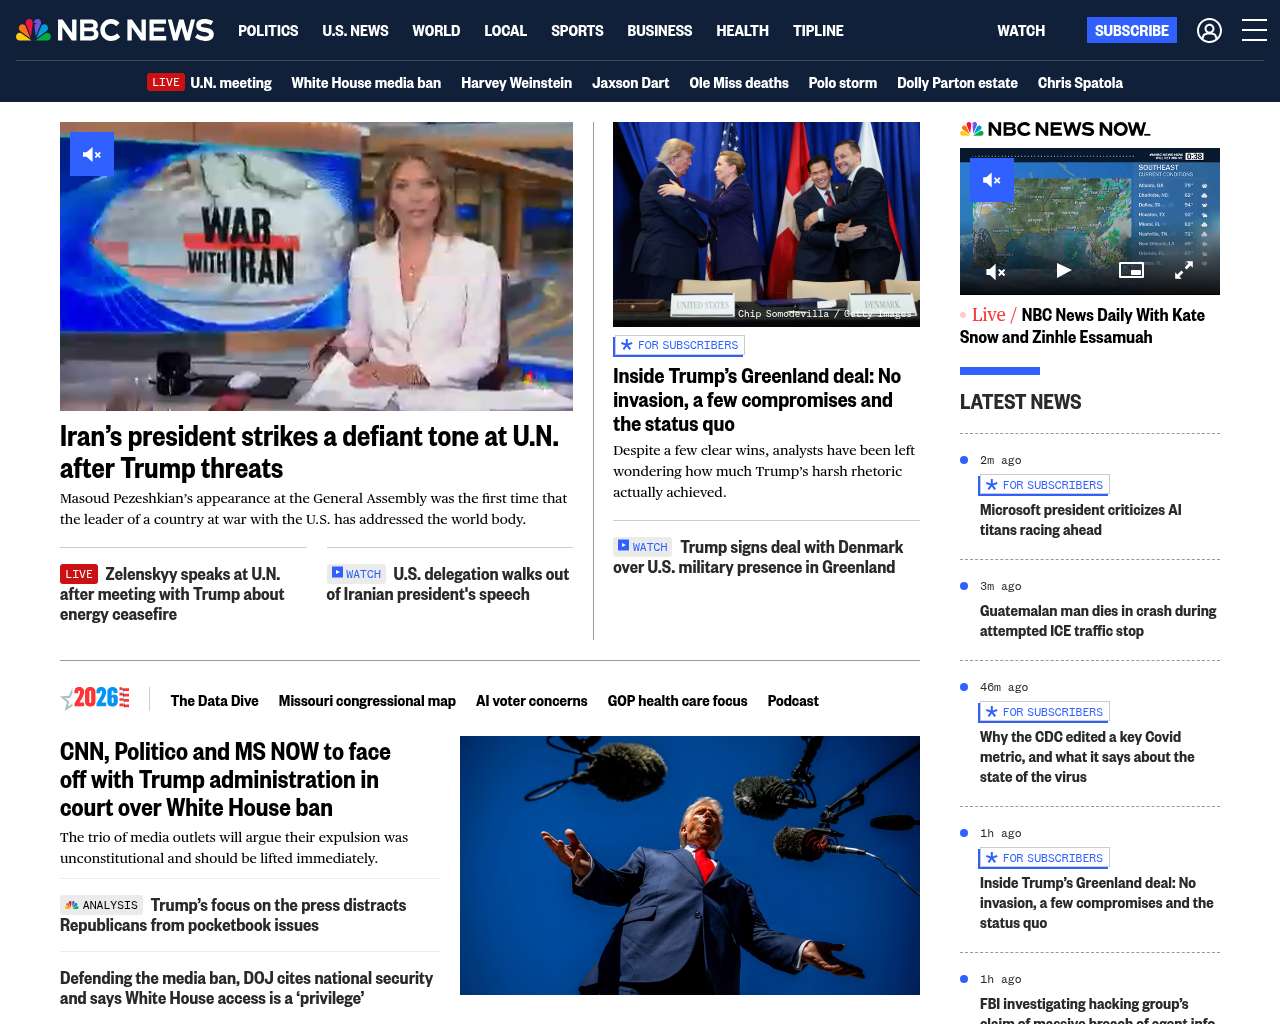Screen dimensions: 1280x1024
Task: Open the user account profile icon
Action: pyautogui.click(x=1209, y=31)
